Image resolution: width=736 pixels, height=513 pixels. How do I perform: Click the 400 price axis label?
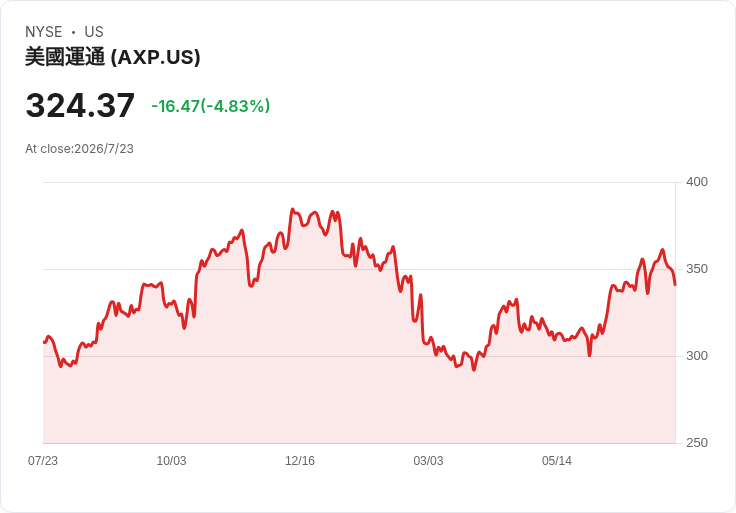697,182
